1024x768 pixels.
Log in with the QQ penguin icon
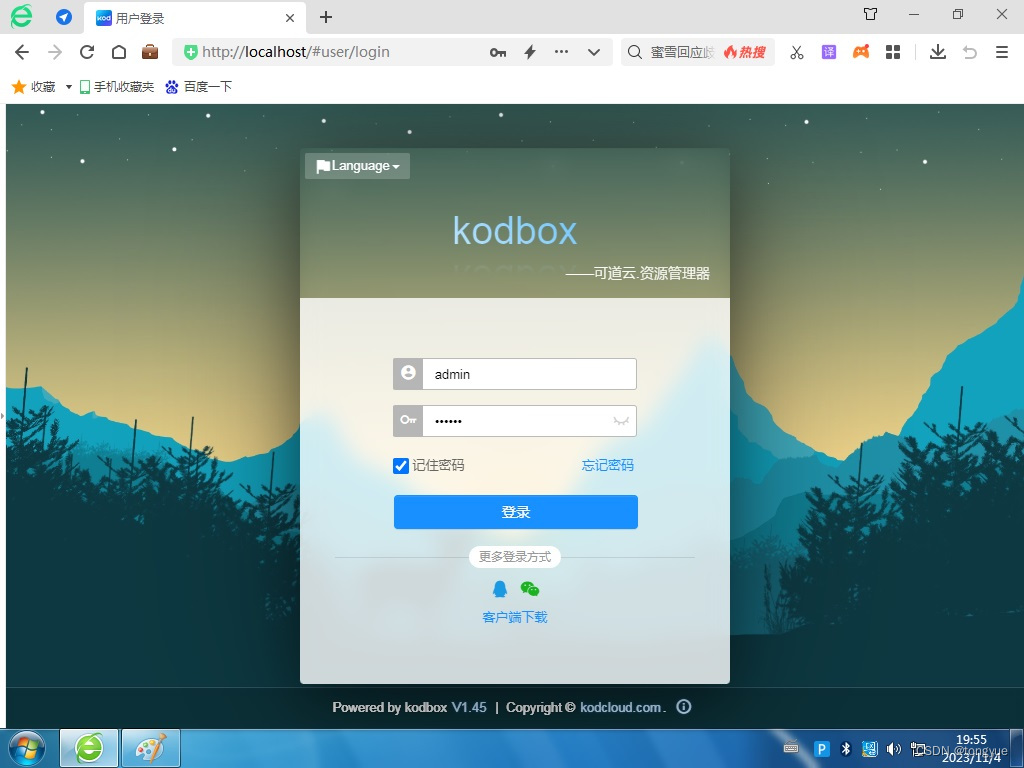pyautogui.click(x=500, y=589)
